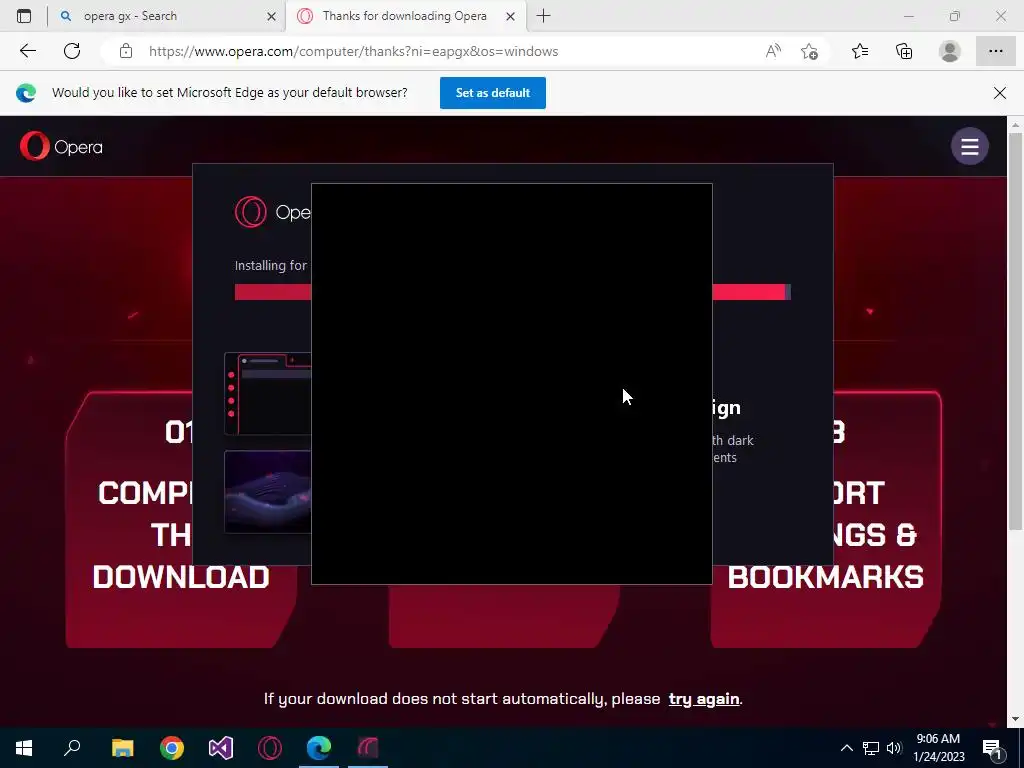
Task: Close the opera gx - Search tab
Action: click(x=271, y=16)
